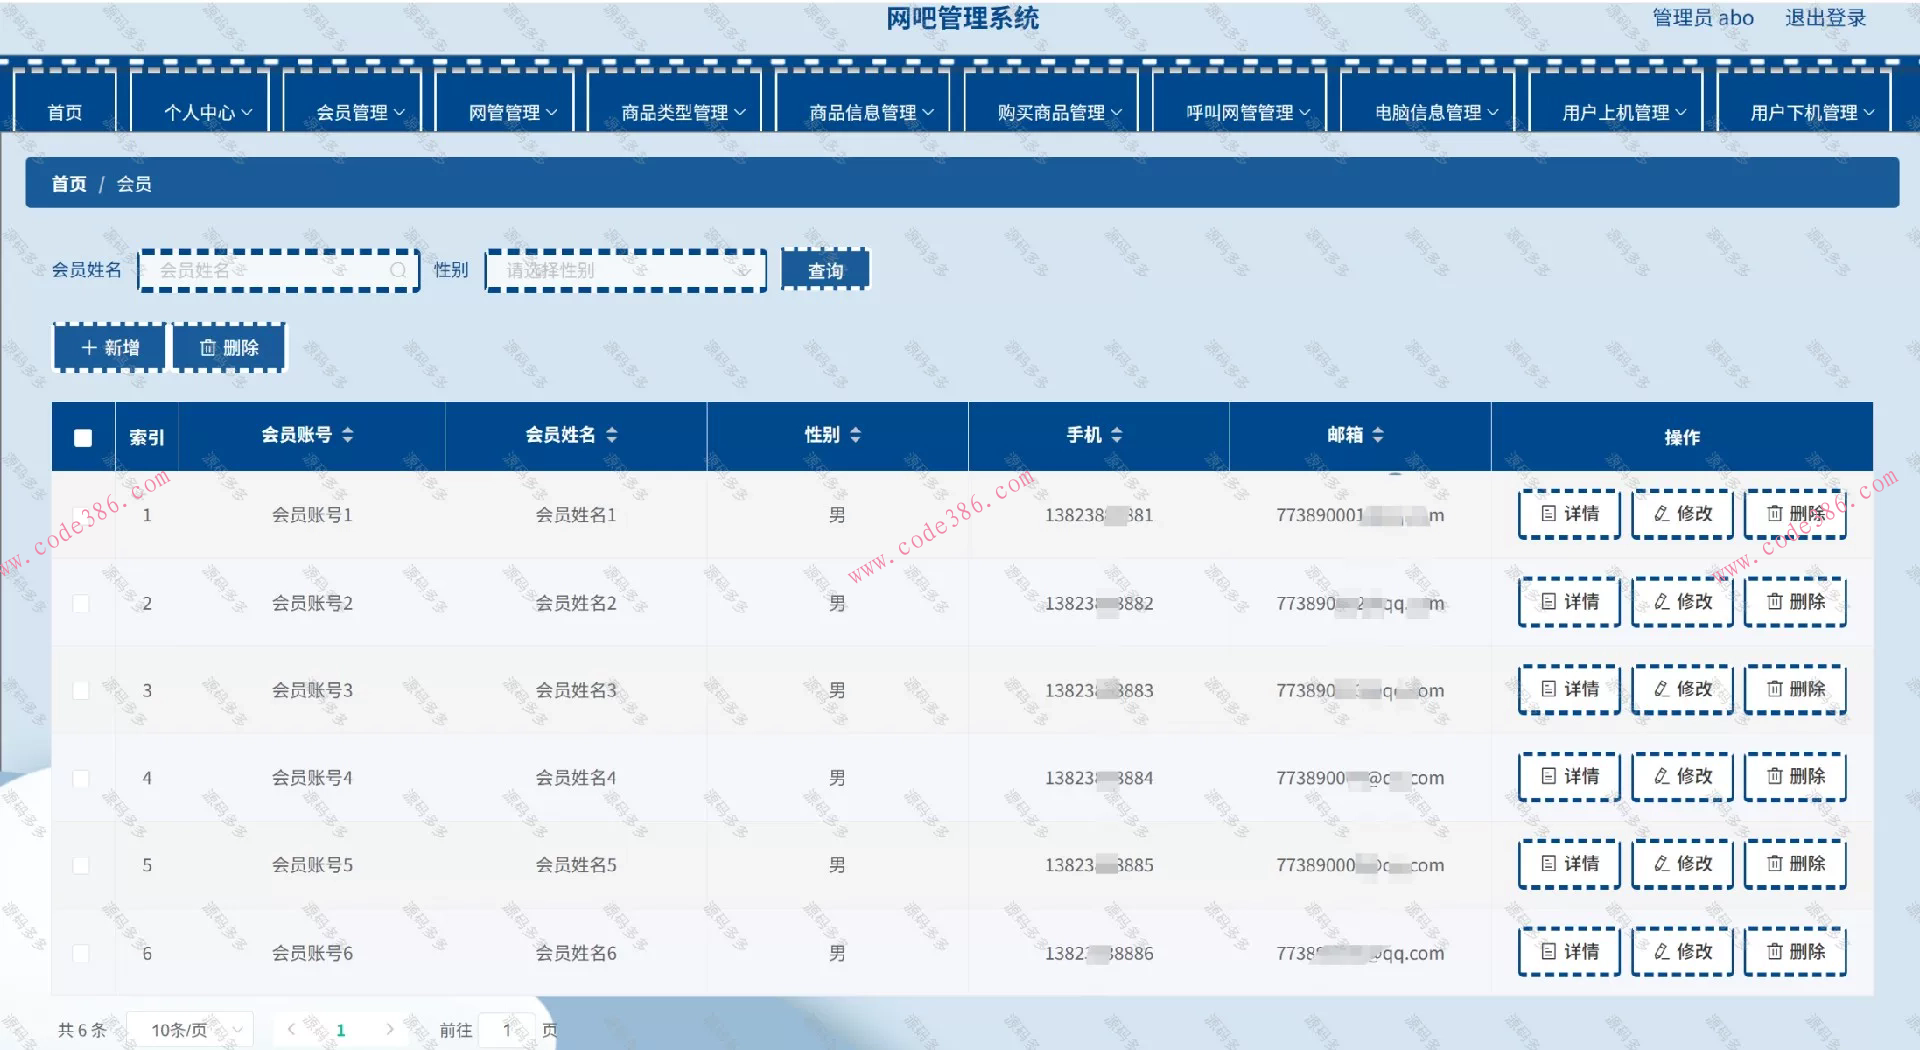Focus the 前往 page number input

point(507,1030)
